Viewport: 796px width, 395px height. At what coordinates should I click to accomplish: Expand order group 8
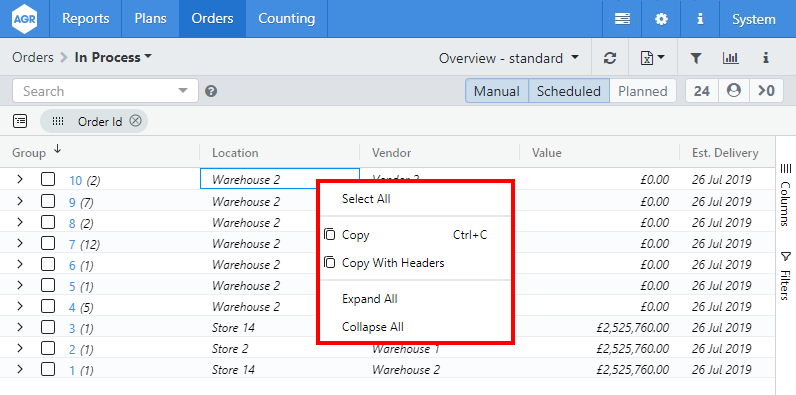20,222
